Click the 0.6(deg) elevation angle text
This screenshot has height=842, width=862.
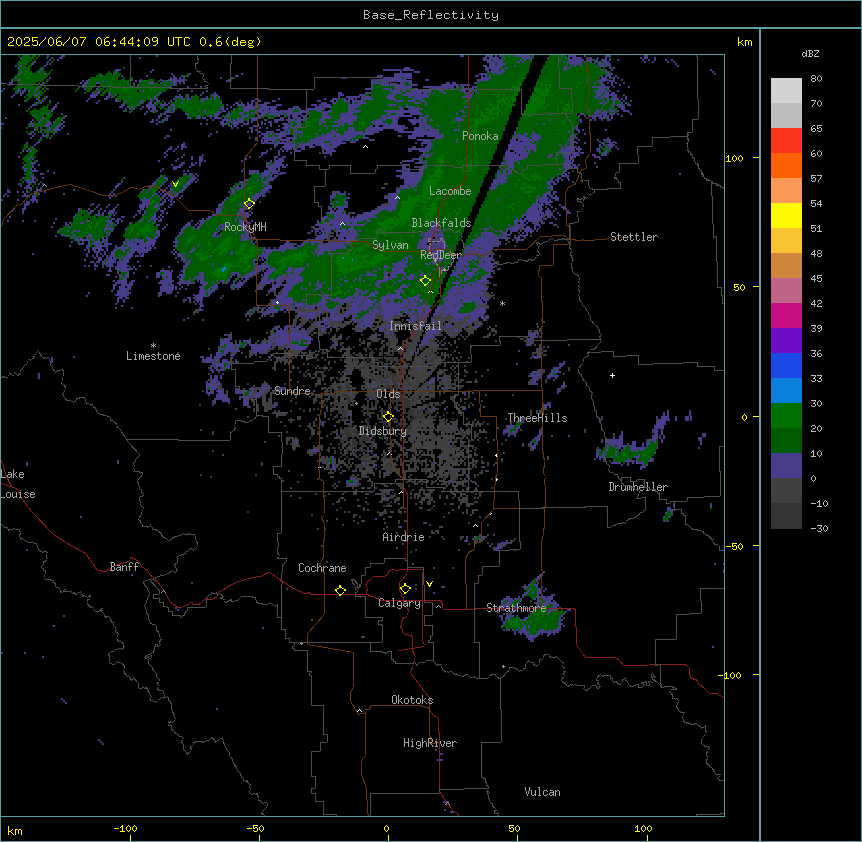click(x=230, y=42)
